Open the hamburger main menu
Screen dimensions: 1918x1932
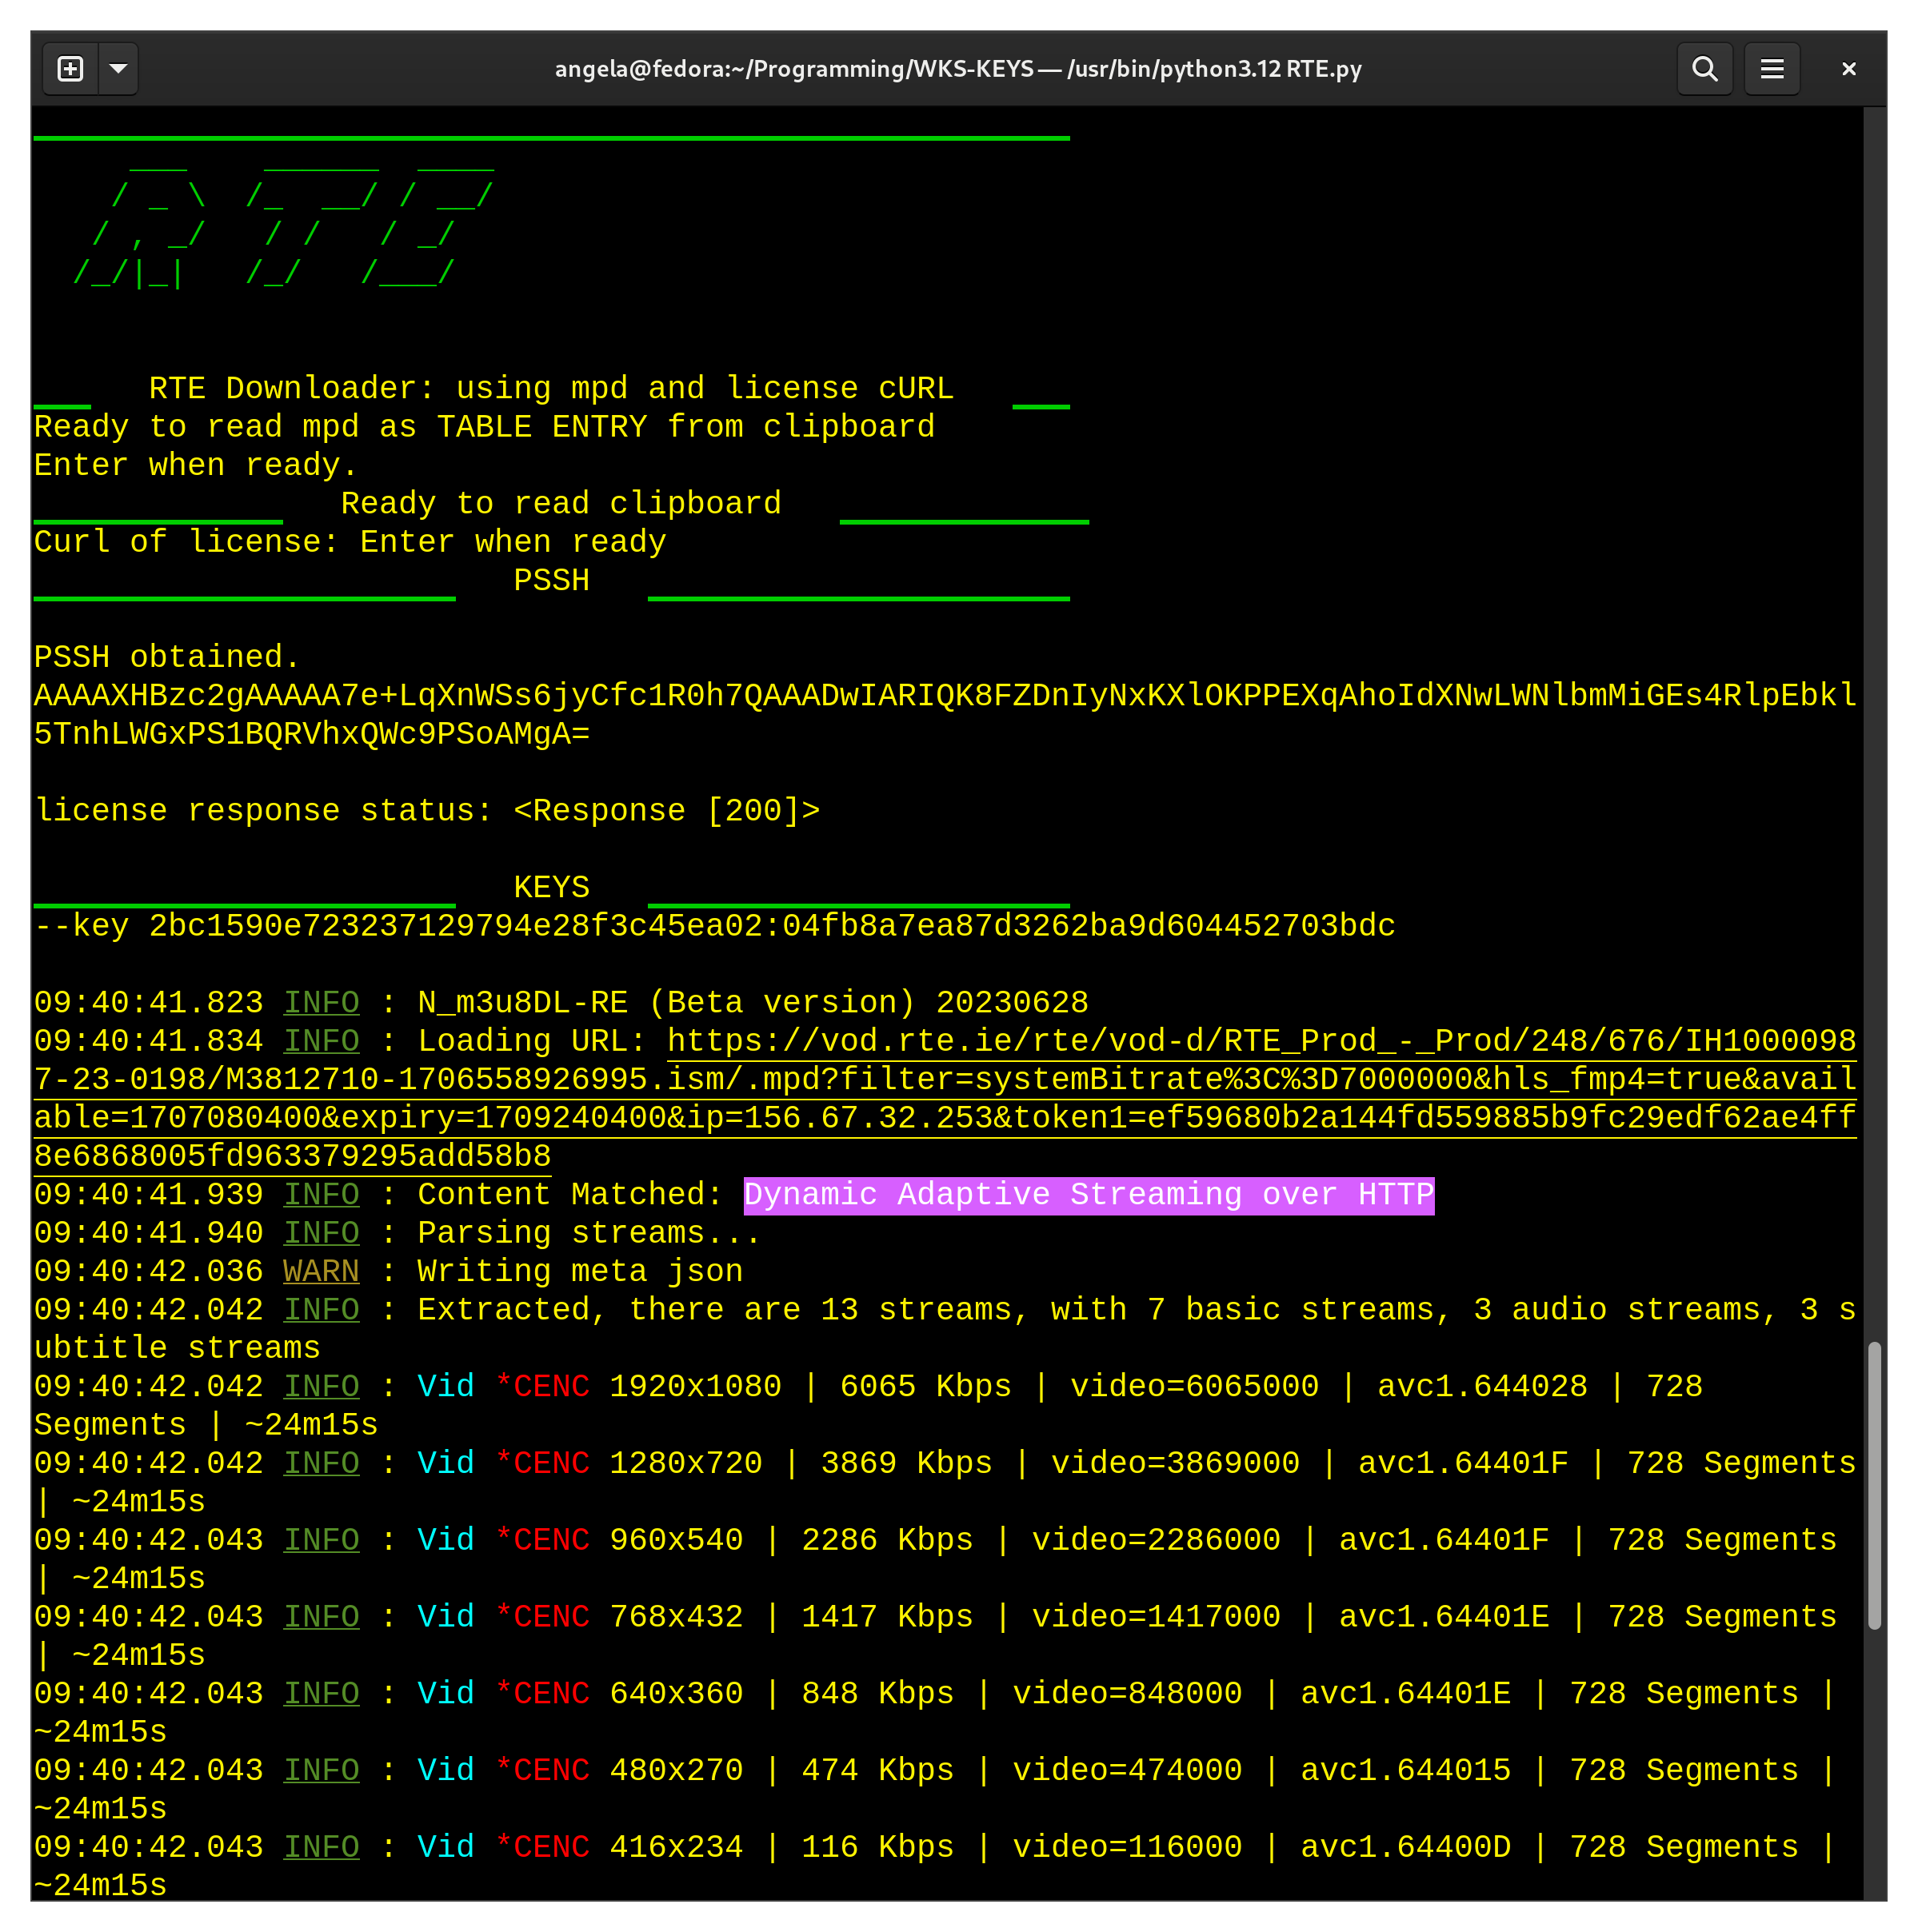click(1771, 69)
